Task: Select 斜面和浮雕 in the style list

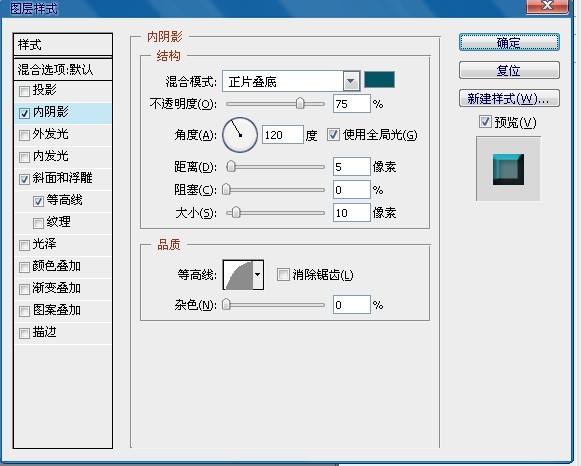Action: tap(63, 179)
